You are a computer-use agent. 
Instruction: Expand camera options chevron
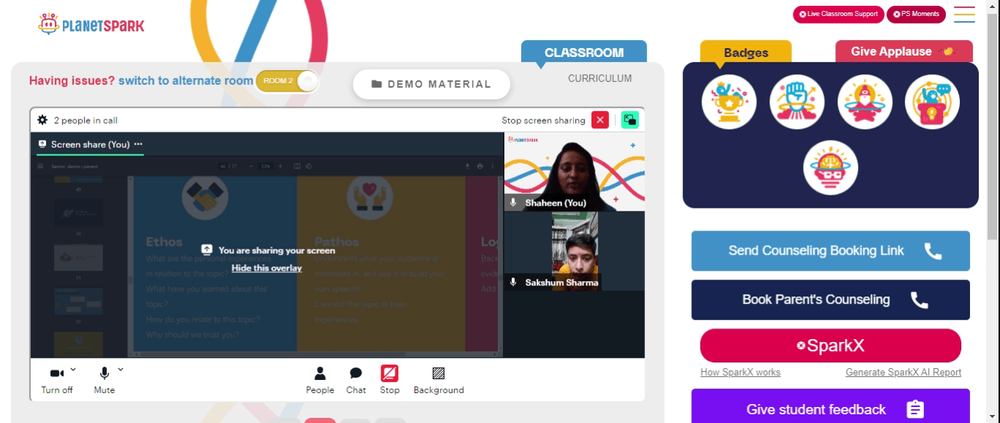tap(73, 369)
